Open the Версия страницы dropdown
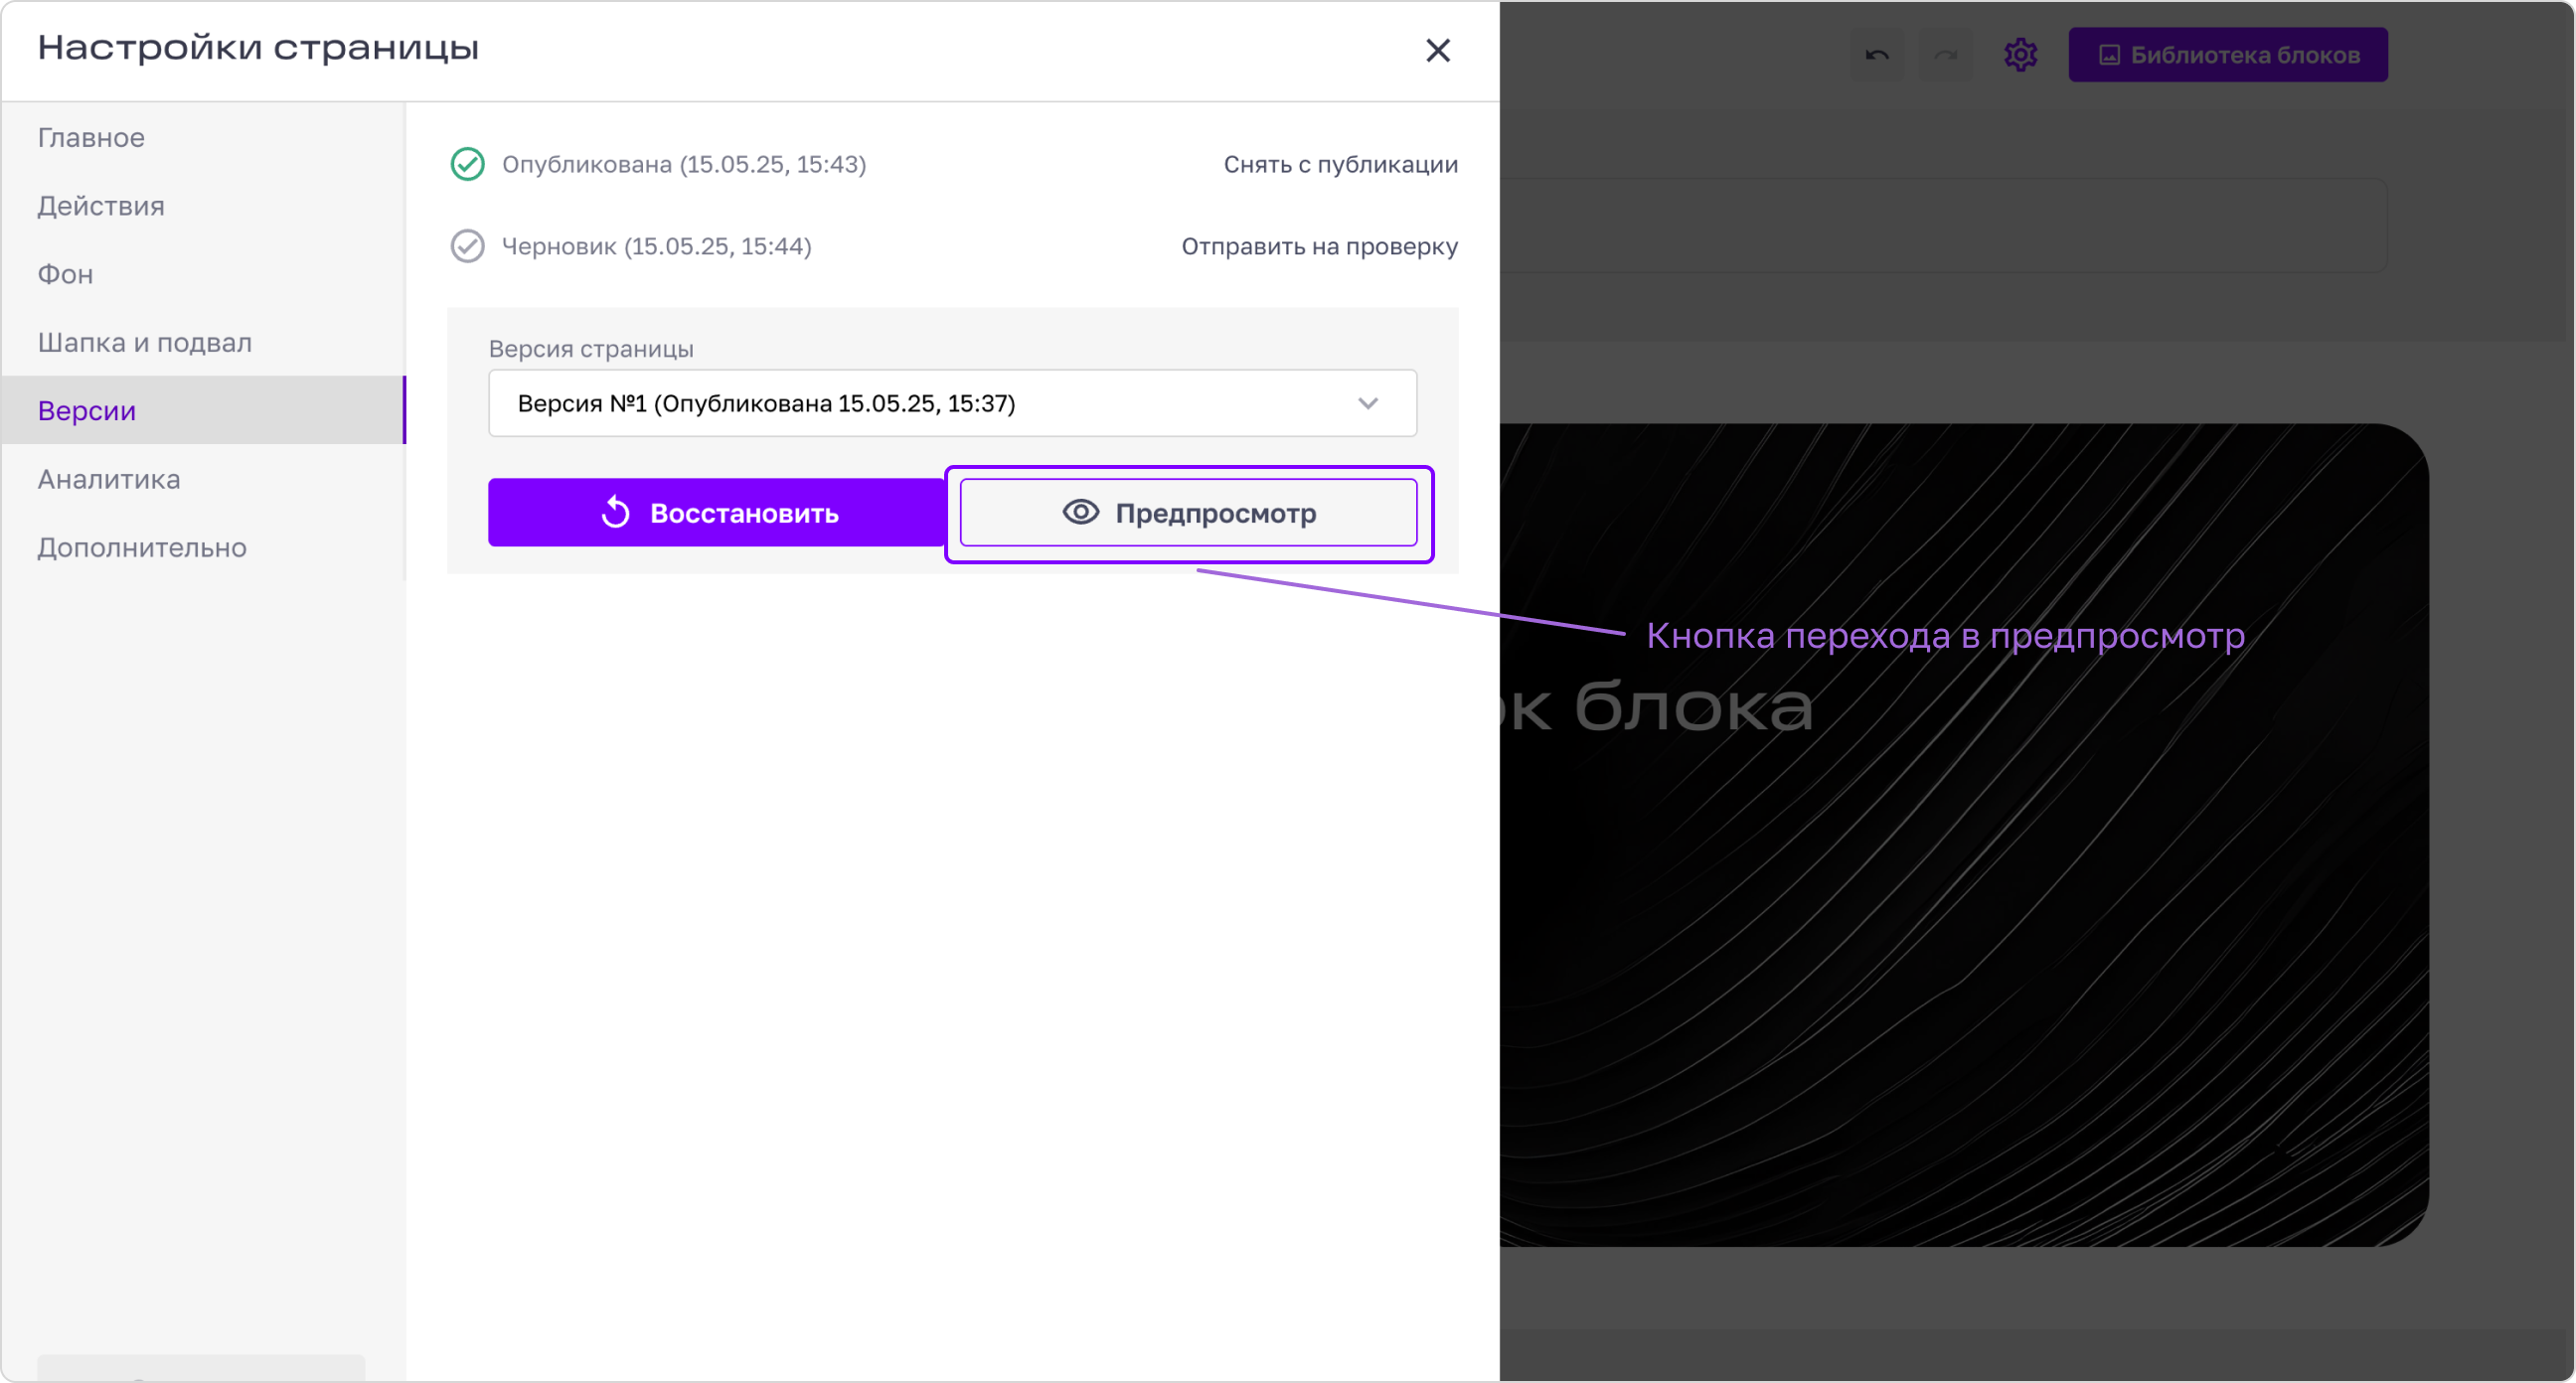 tap(952, 403)
